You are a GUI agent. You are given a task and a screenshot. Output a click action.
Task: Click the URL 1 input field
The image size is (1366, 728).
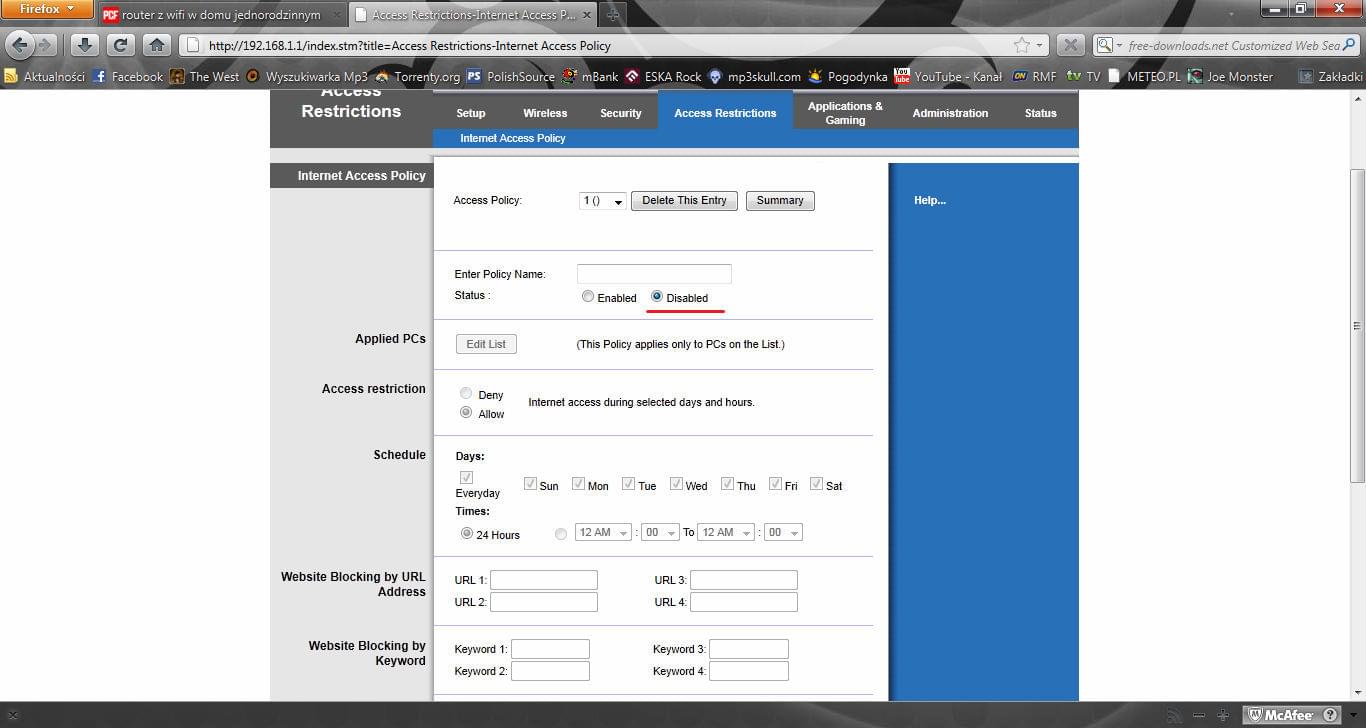[544, 580]
